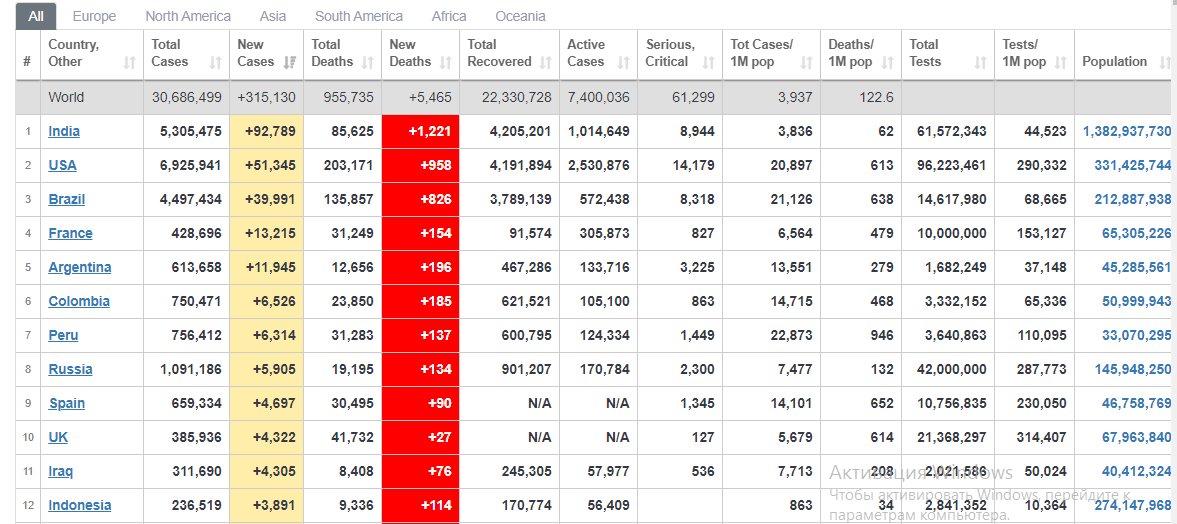Click sort arrows icon beside Total Tests
Image resolution: width=1177 pixels, height=524 pixels.
pos(980,63)
